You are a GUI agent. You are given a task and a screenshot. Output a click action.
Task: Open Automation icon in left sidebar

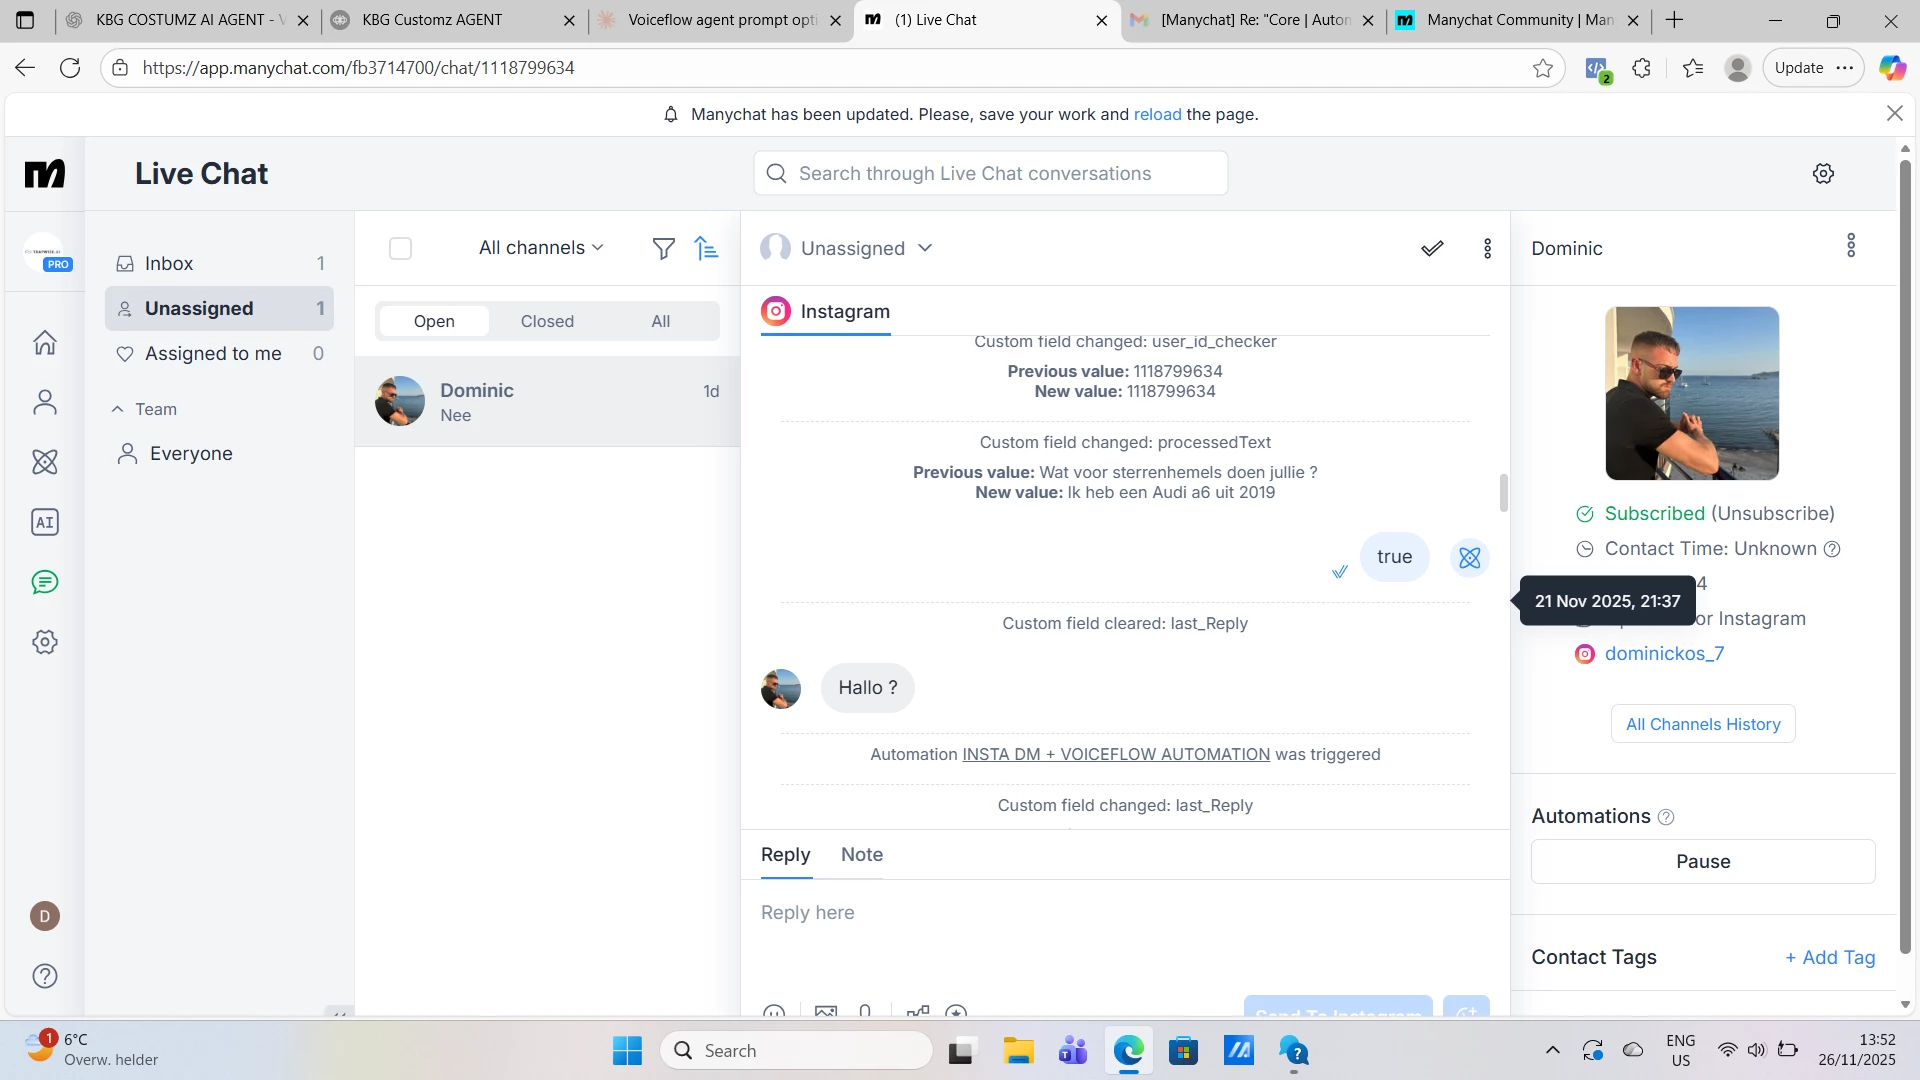[45, 462]
